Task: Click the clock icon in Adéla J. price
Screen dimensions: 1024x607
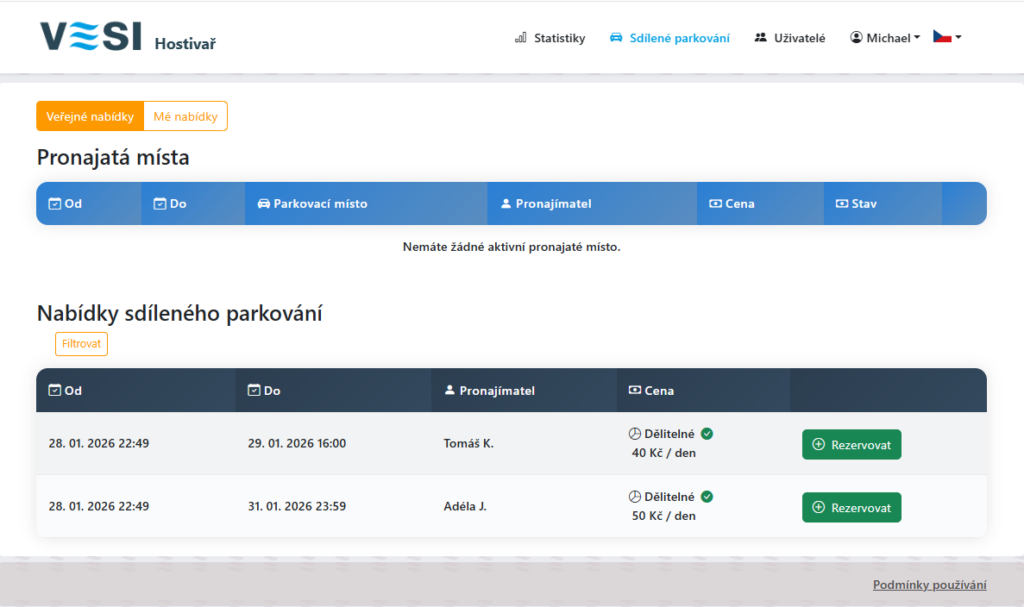Action: [634, 497]
